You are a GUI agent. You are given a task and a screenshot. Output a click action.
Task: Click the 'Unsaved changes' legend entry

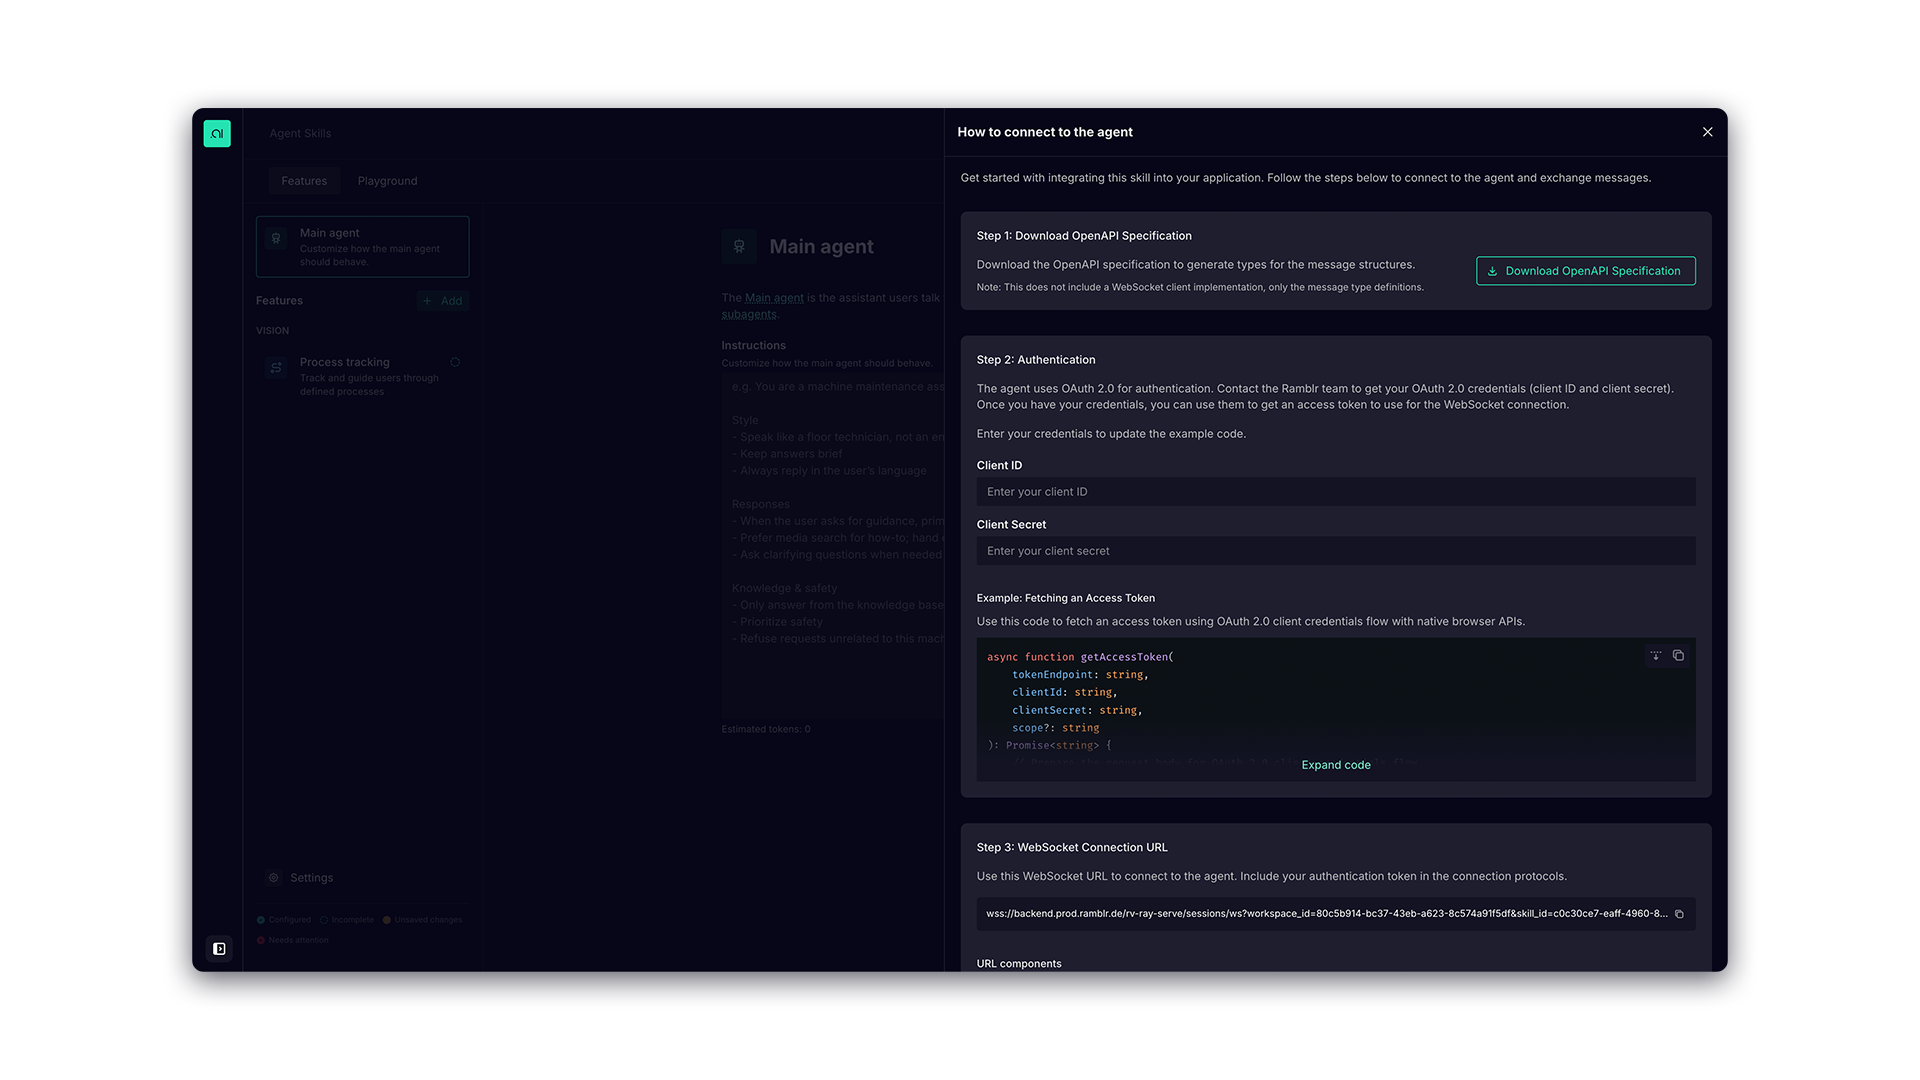point(422,920)
